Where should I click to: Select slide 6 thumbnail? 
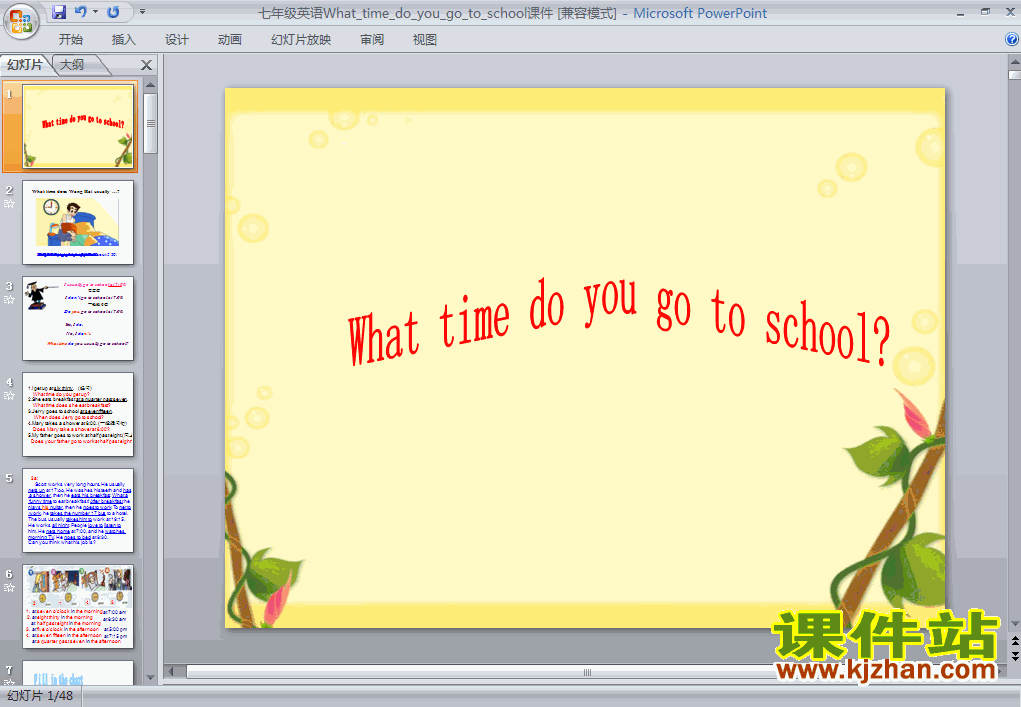[x=78, y=607]
